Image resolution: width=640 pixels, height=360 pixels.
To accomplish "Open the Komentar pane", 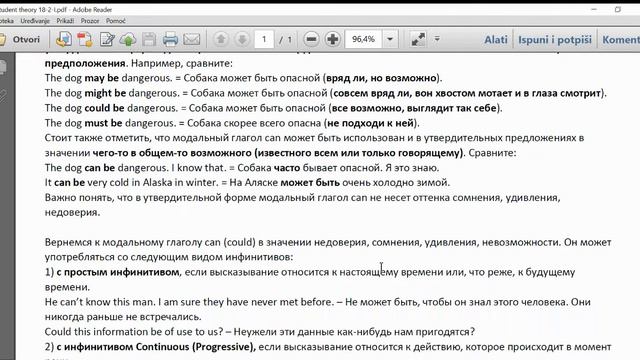I will (x=621, y=40).
